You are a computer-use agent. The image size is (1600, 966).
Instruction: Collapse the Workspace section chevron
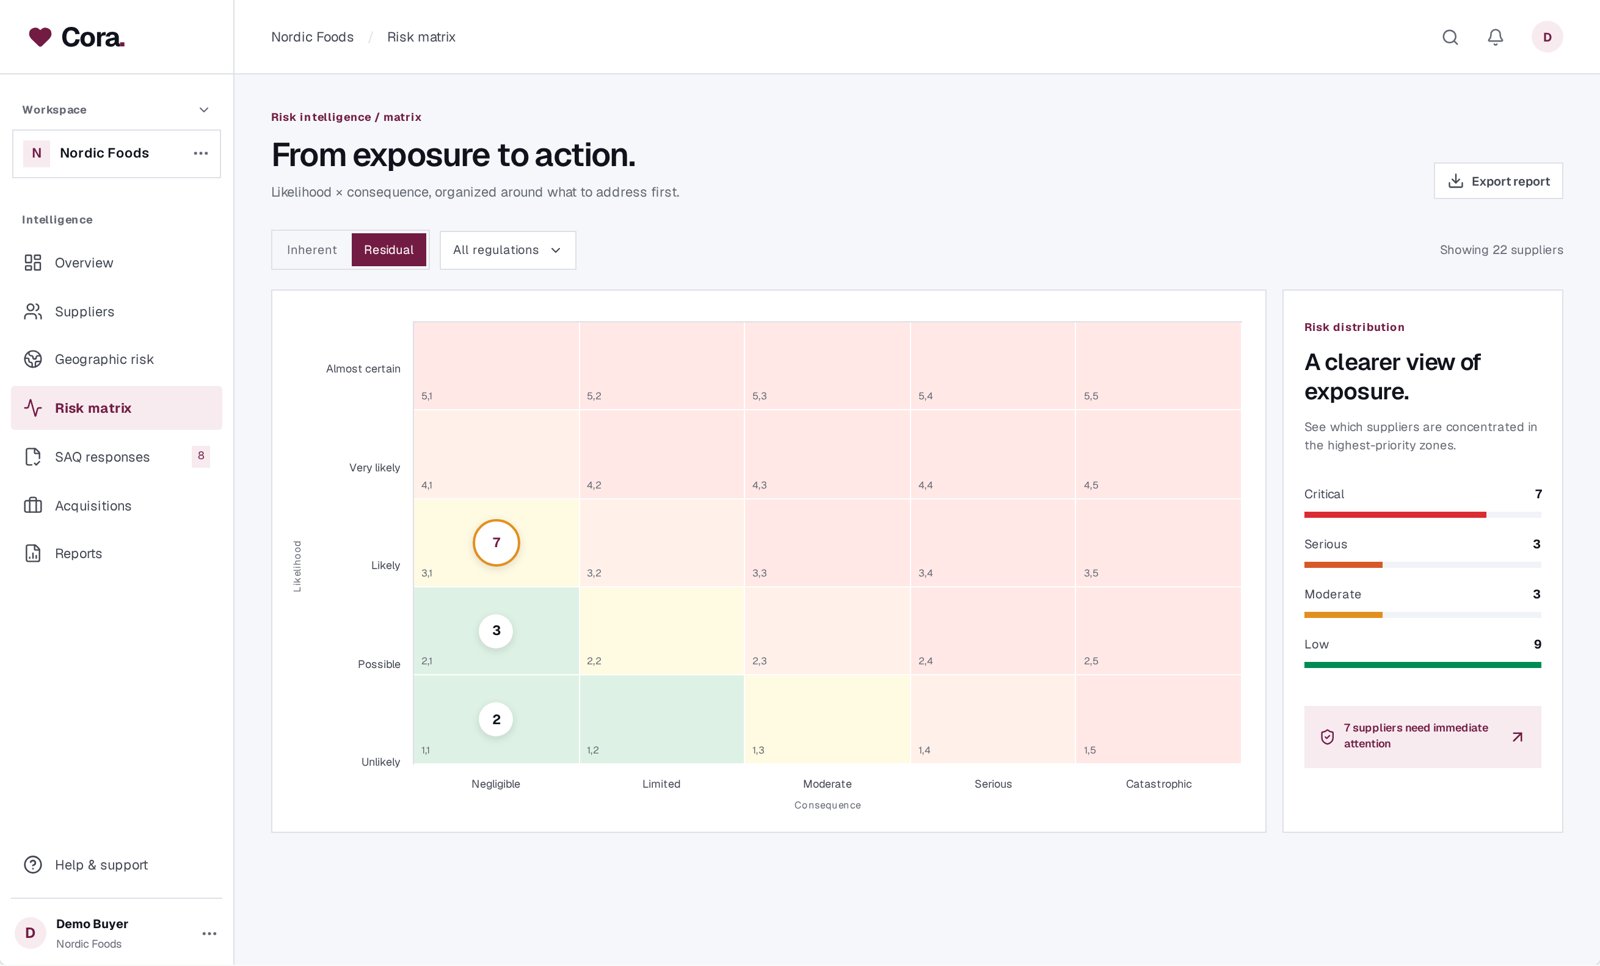[x=204, y=110]
